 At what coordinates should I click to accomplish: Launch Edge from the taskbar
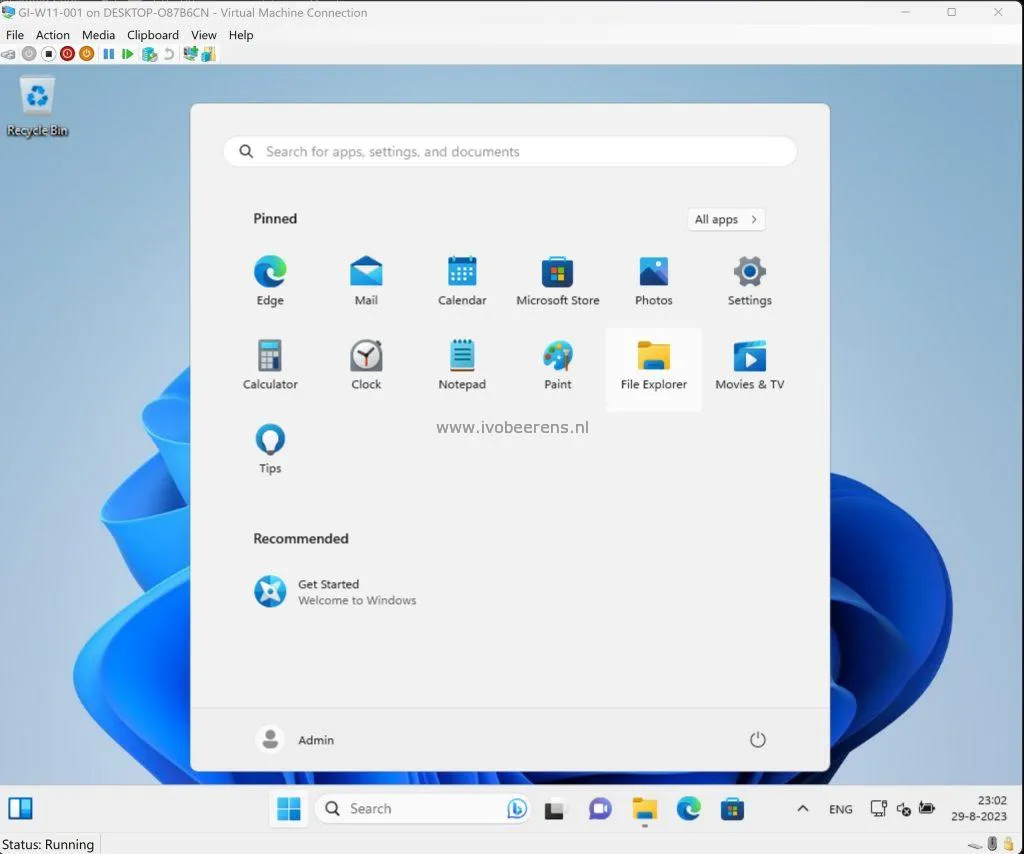point(688,810)
